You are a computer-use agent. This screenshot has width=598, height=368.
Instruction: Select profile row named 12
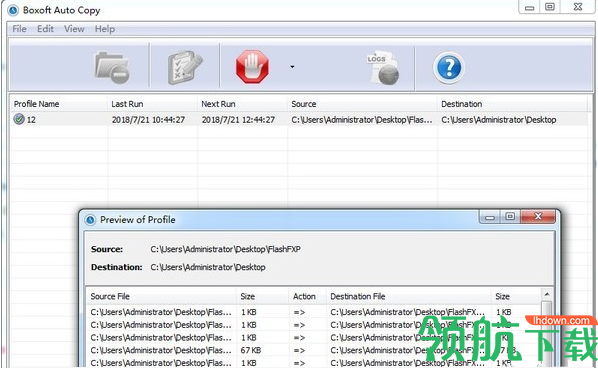(x=299, y=119)
